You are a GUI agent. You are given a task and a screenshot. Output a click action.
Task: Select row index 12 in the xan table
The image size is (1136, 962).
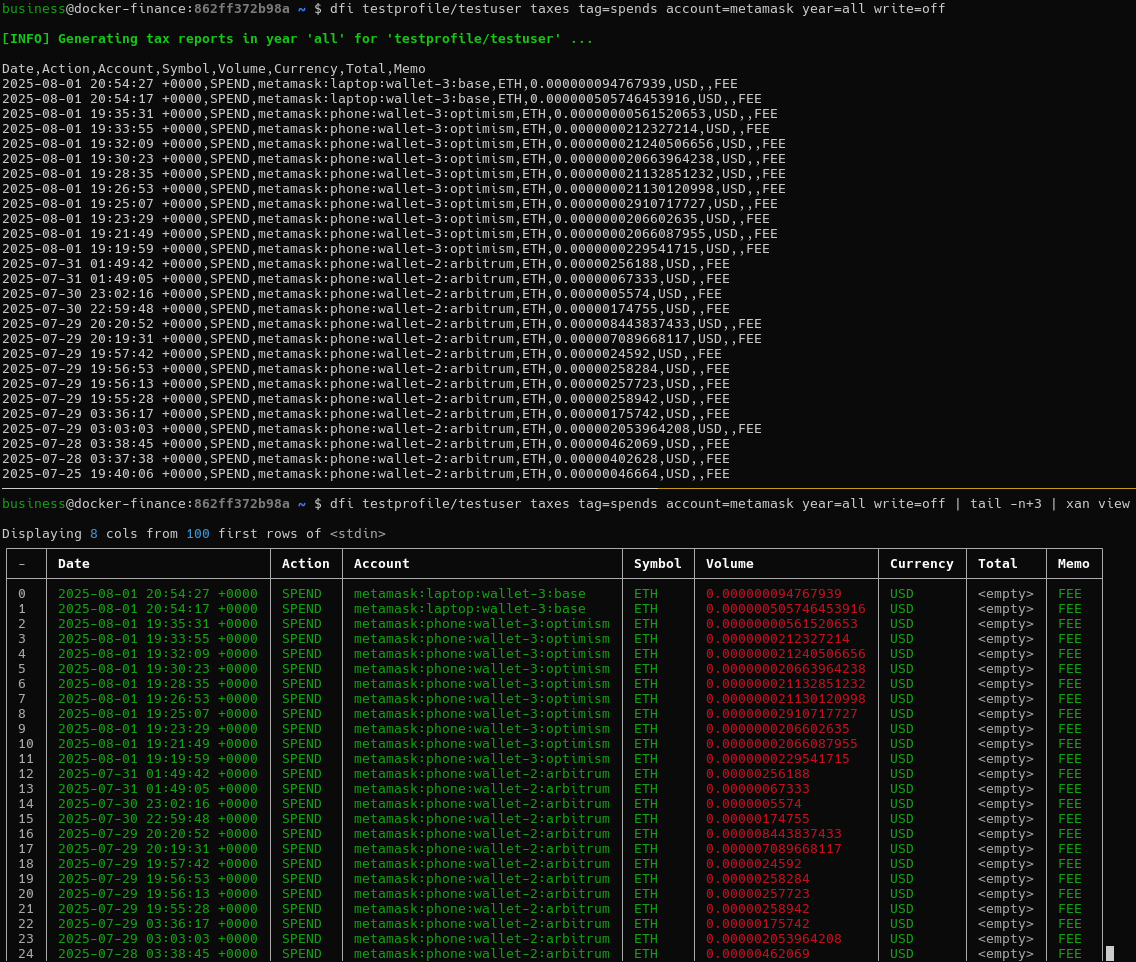point(26,774)
